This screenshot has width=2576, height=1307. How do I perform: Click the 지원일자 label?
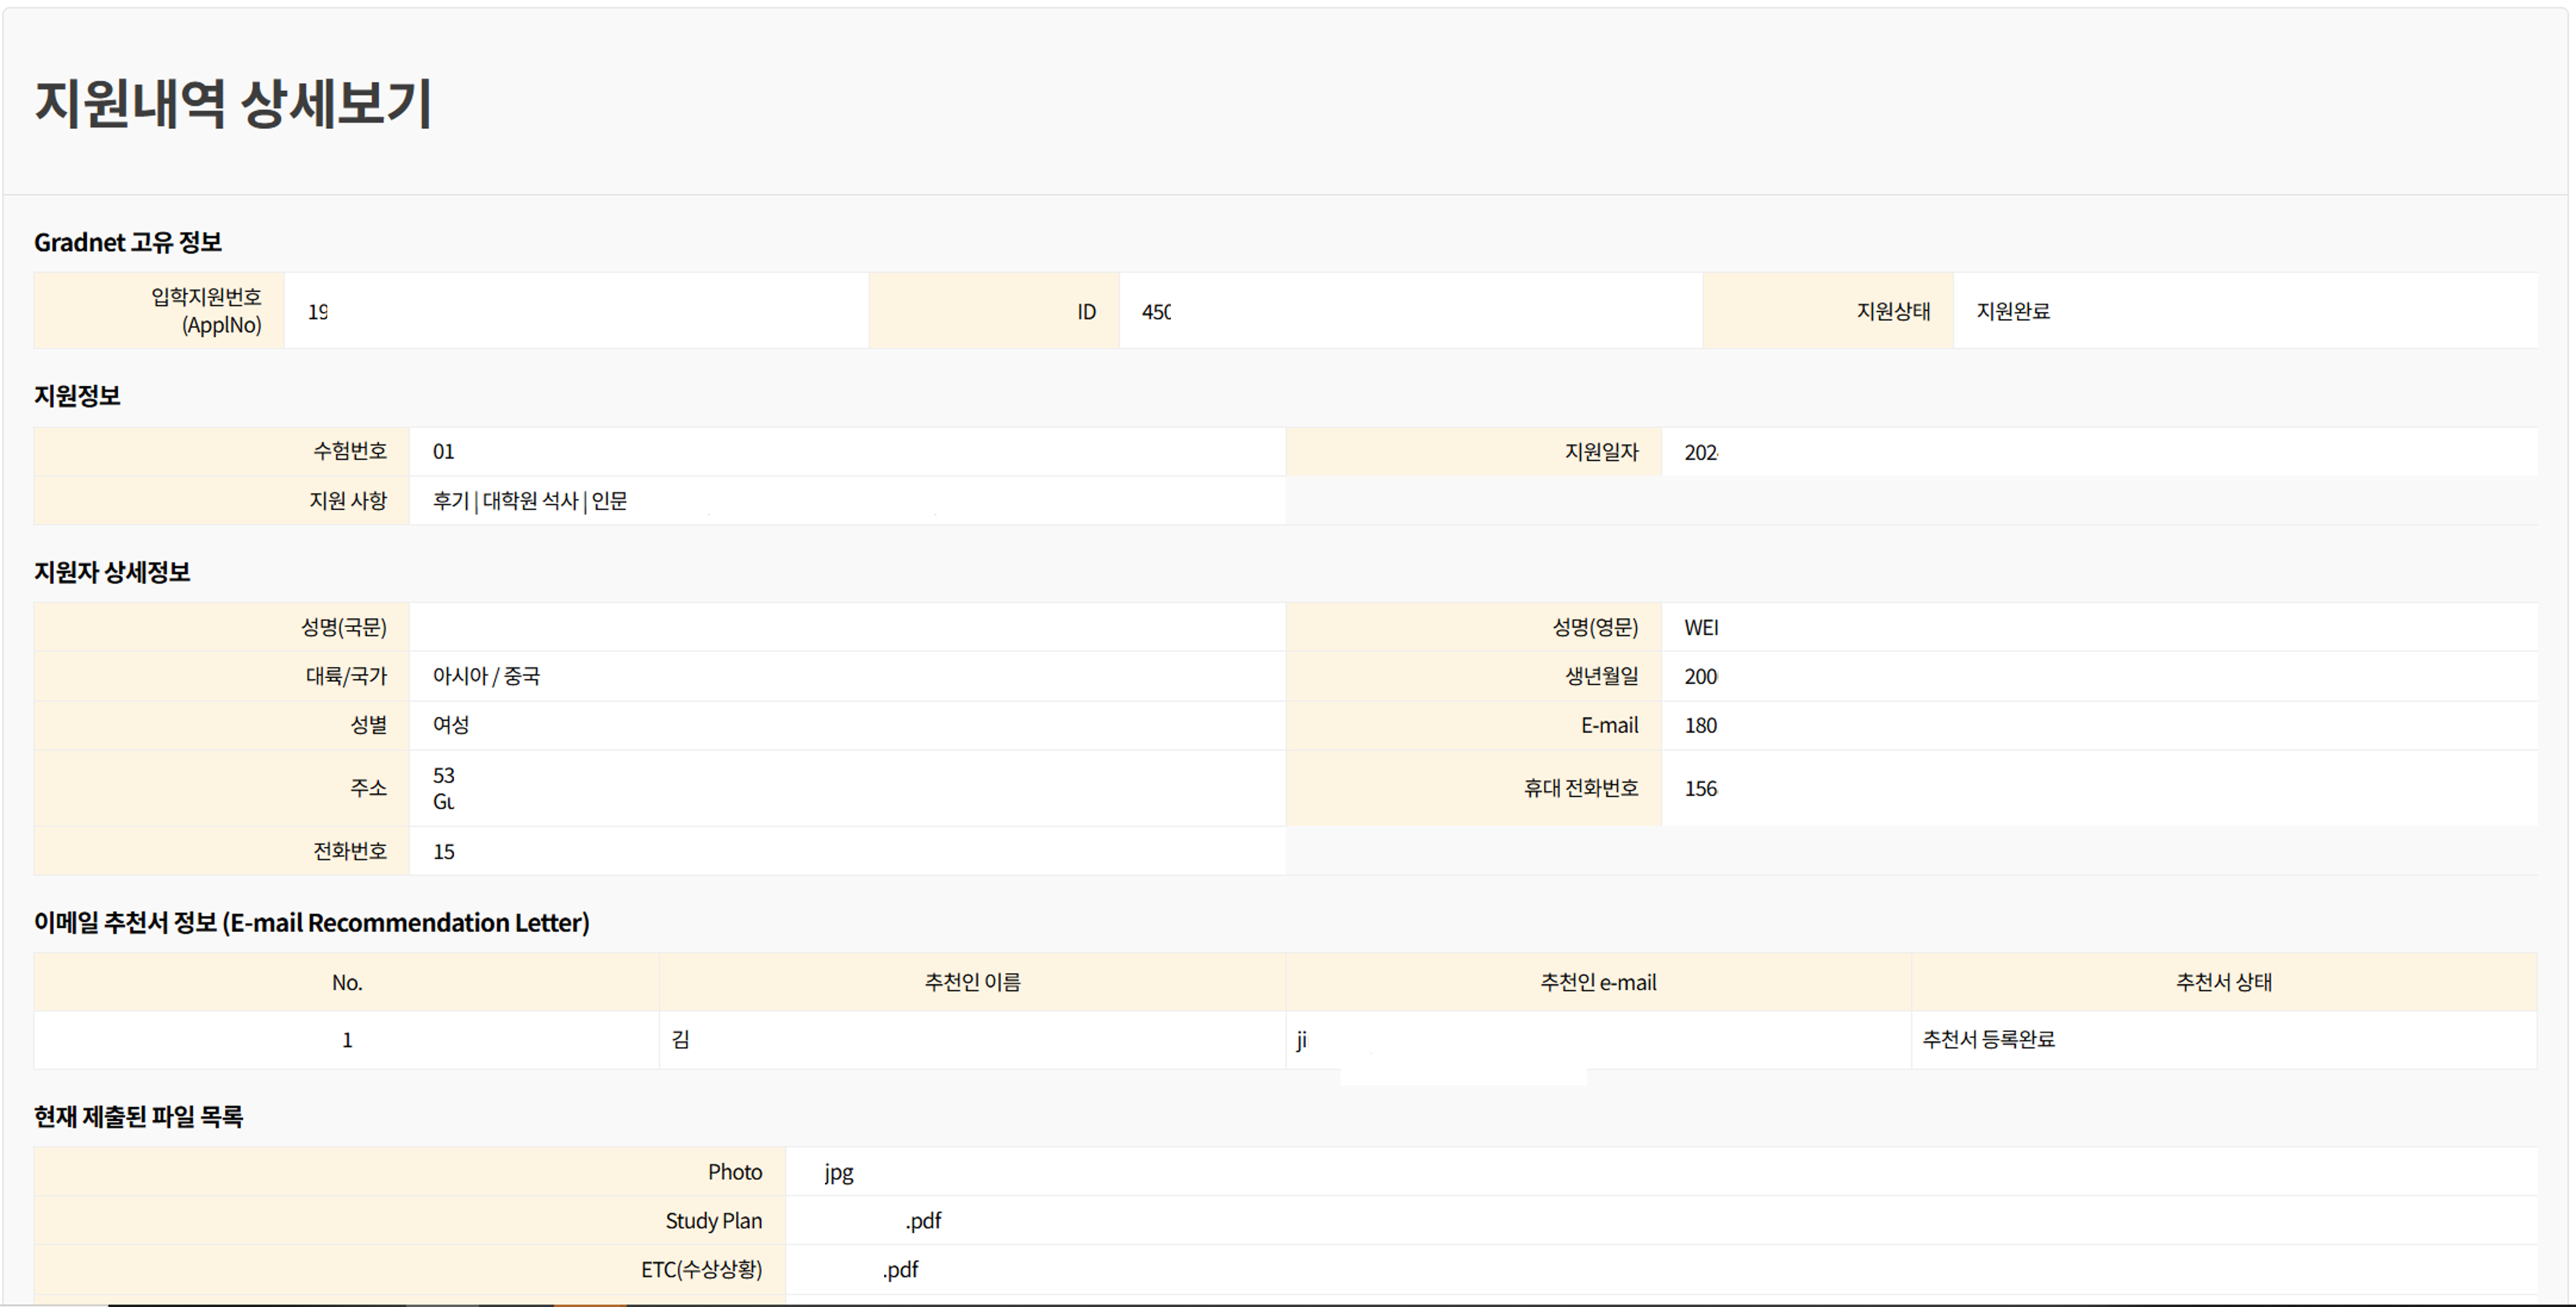coord(1601,452)
